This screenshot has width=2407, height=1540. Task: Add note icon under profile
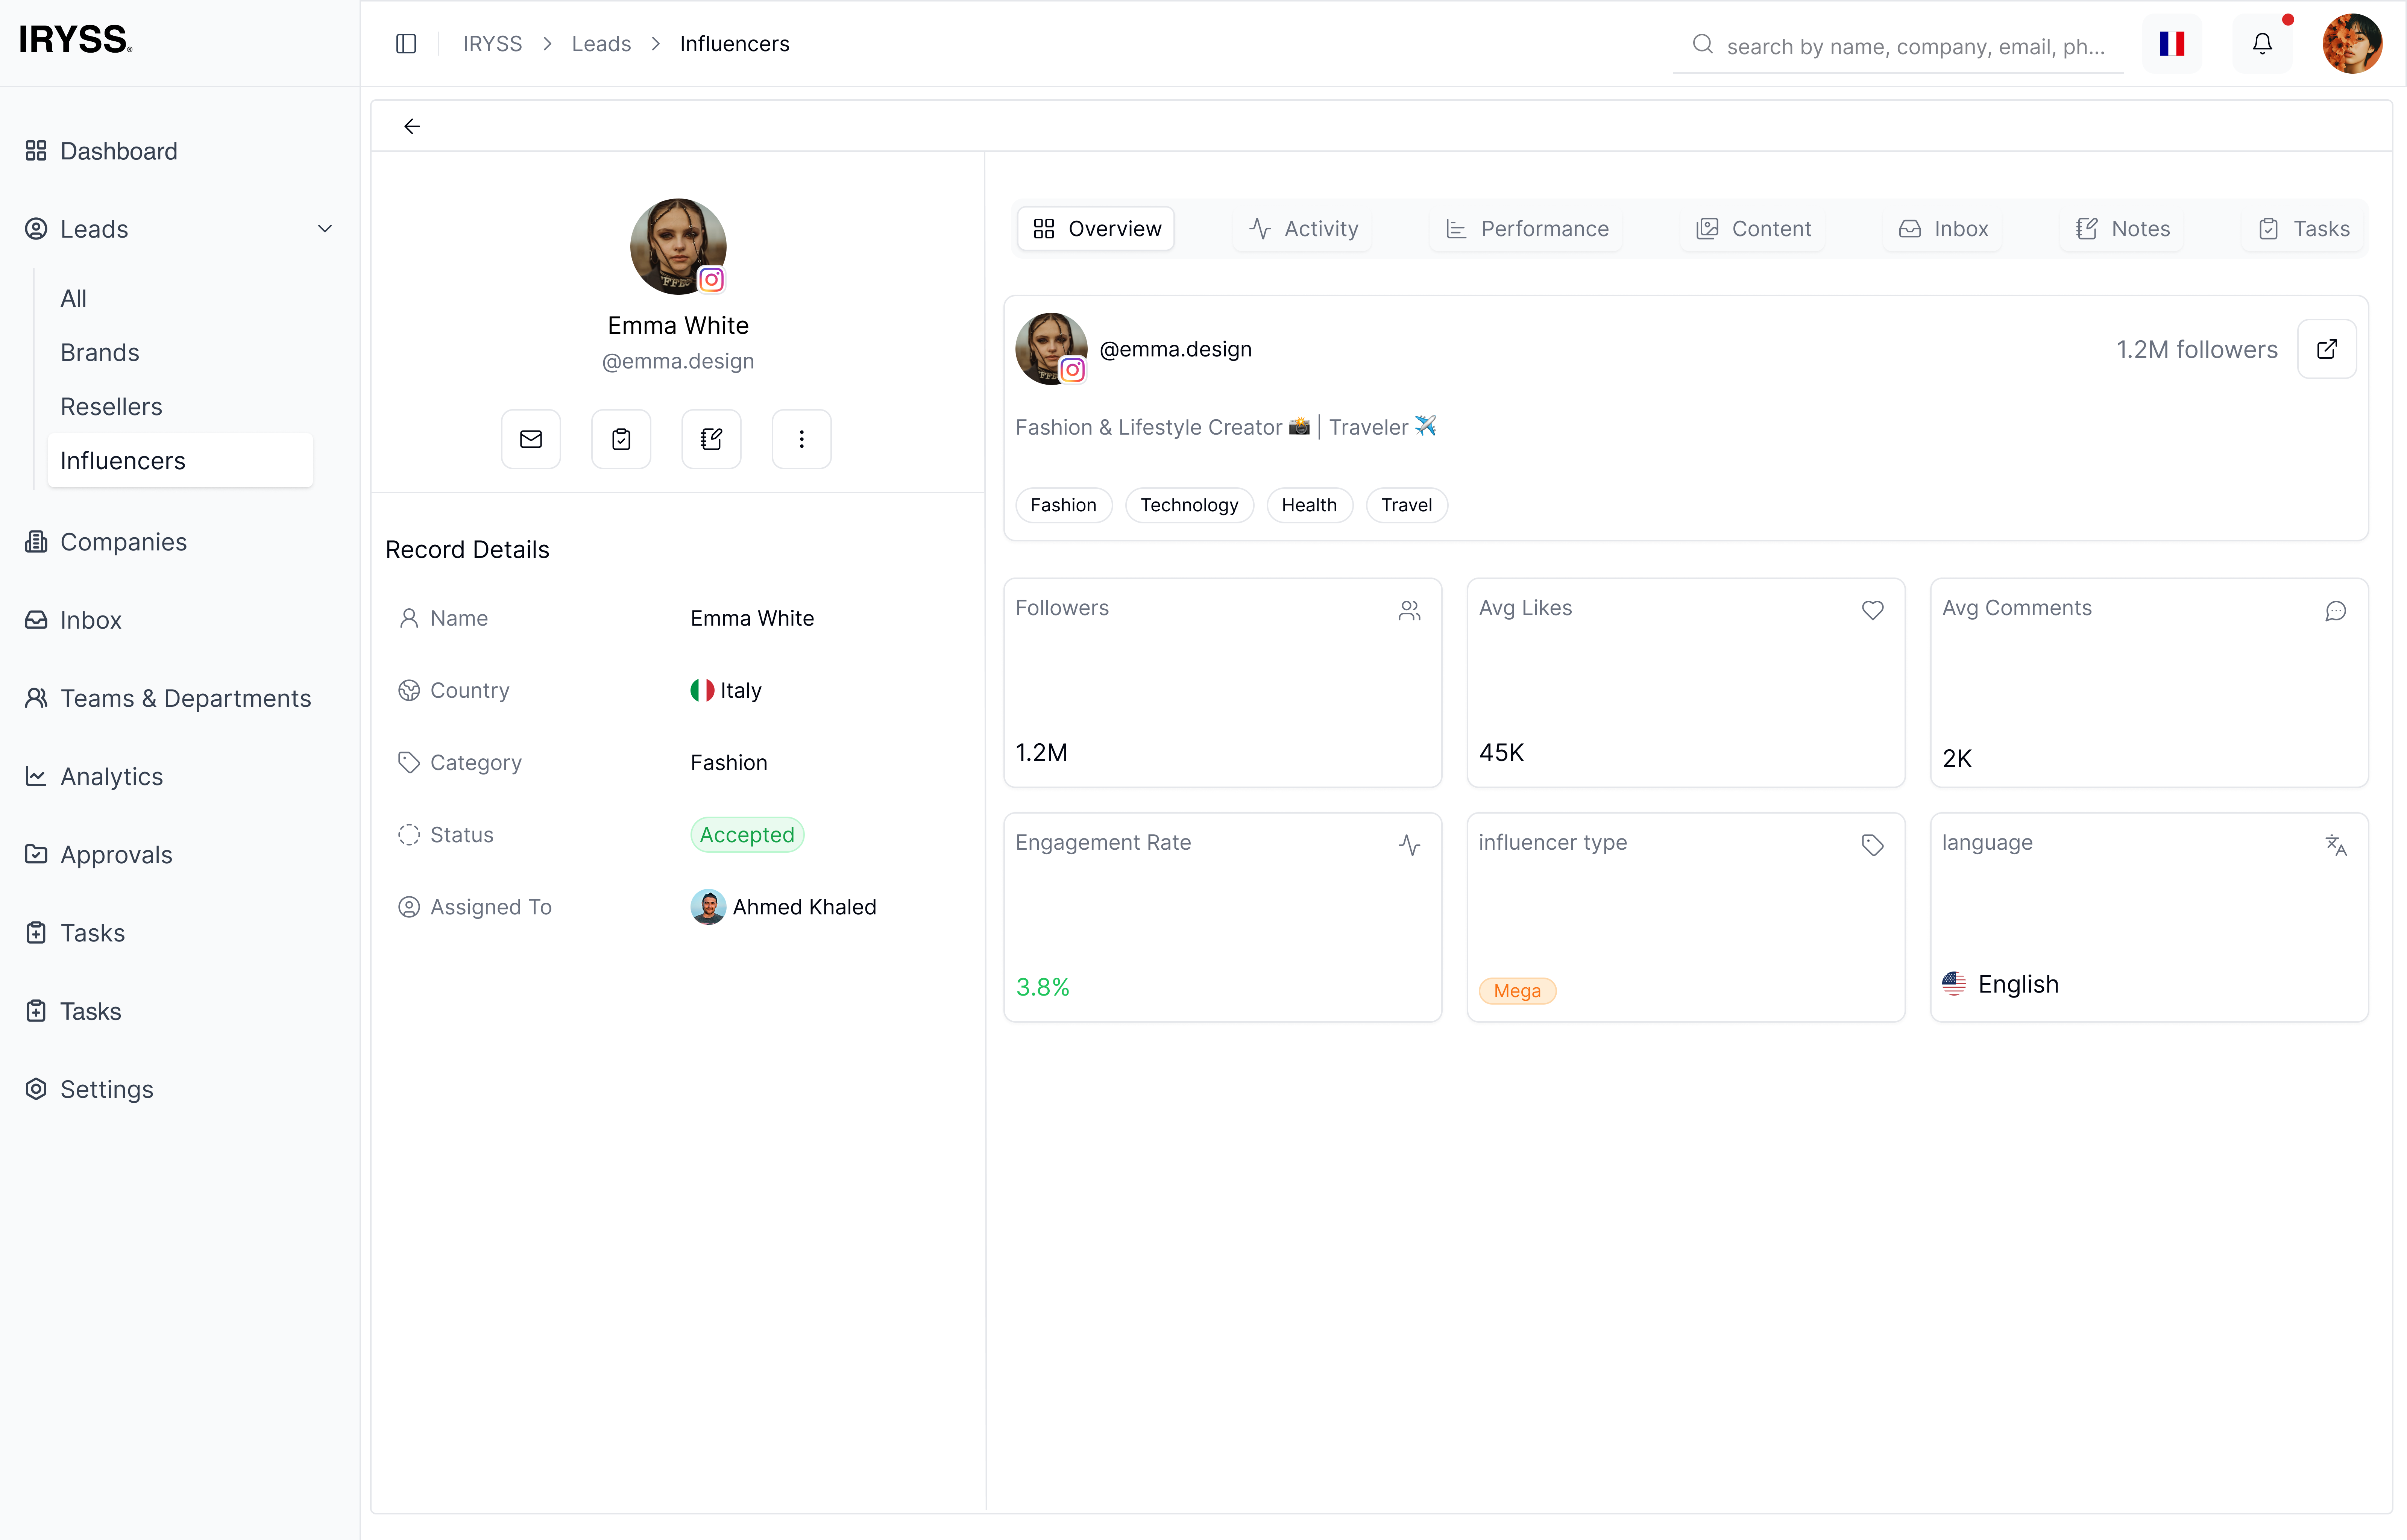coord(711,439)
